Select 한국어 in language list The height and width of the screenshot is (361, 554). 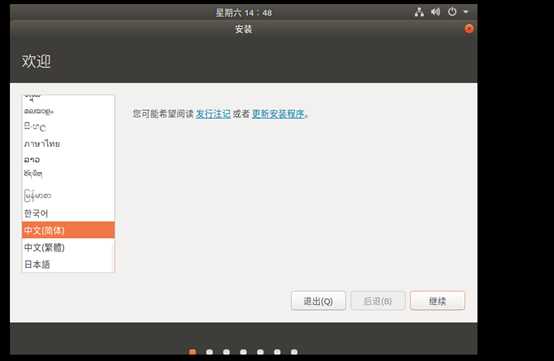(x=68, y=213)
